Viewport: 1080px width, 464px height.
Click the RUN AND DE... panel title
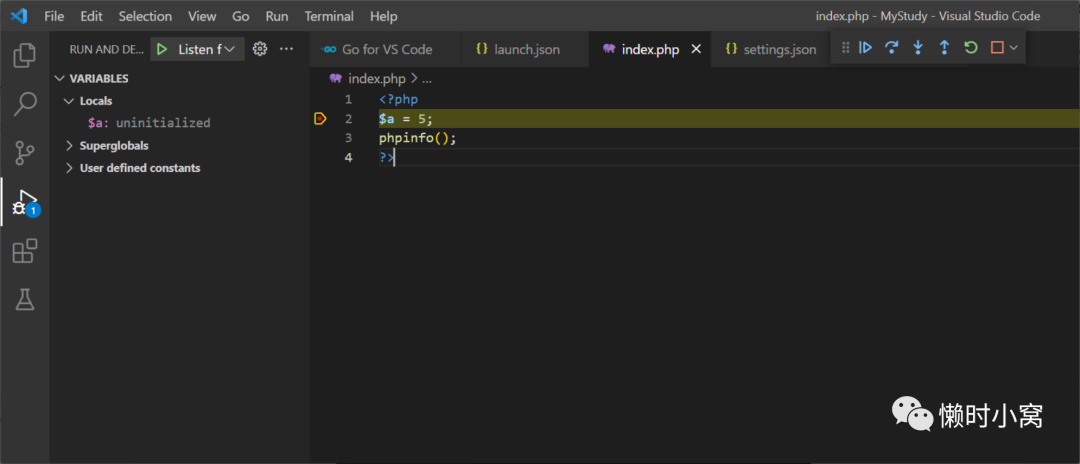107,49
